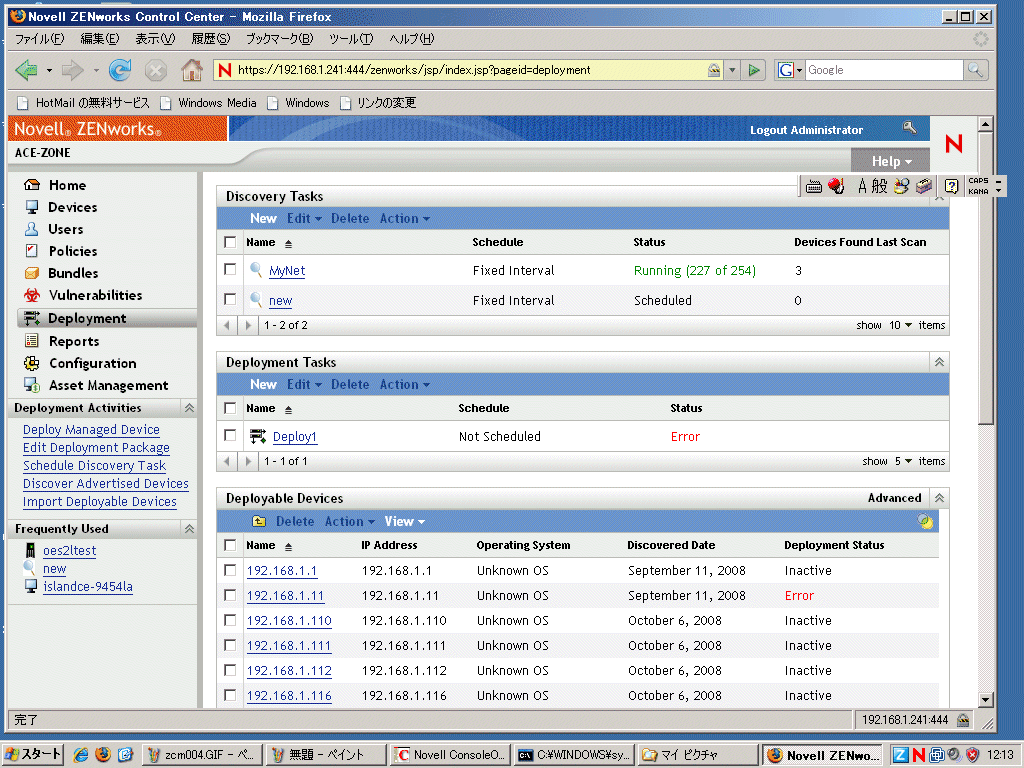The height and width of the screenshot is (768, 1024).
Task: Change Discovery Tasks show 10 items dropdown
Action: click(x=901, y=325)
